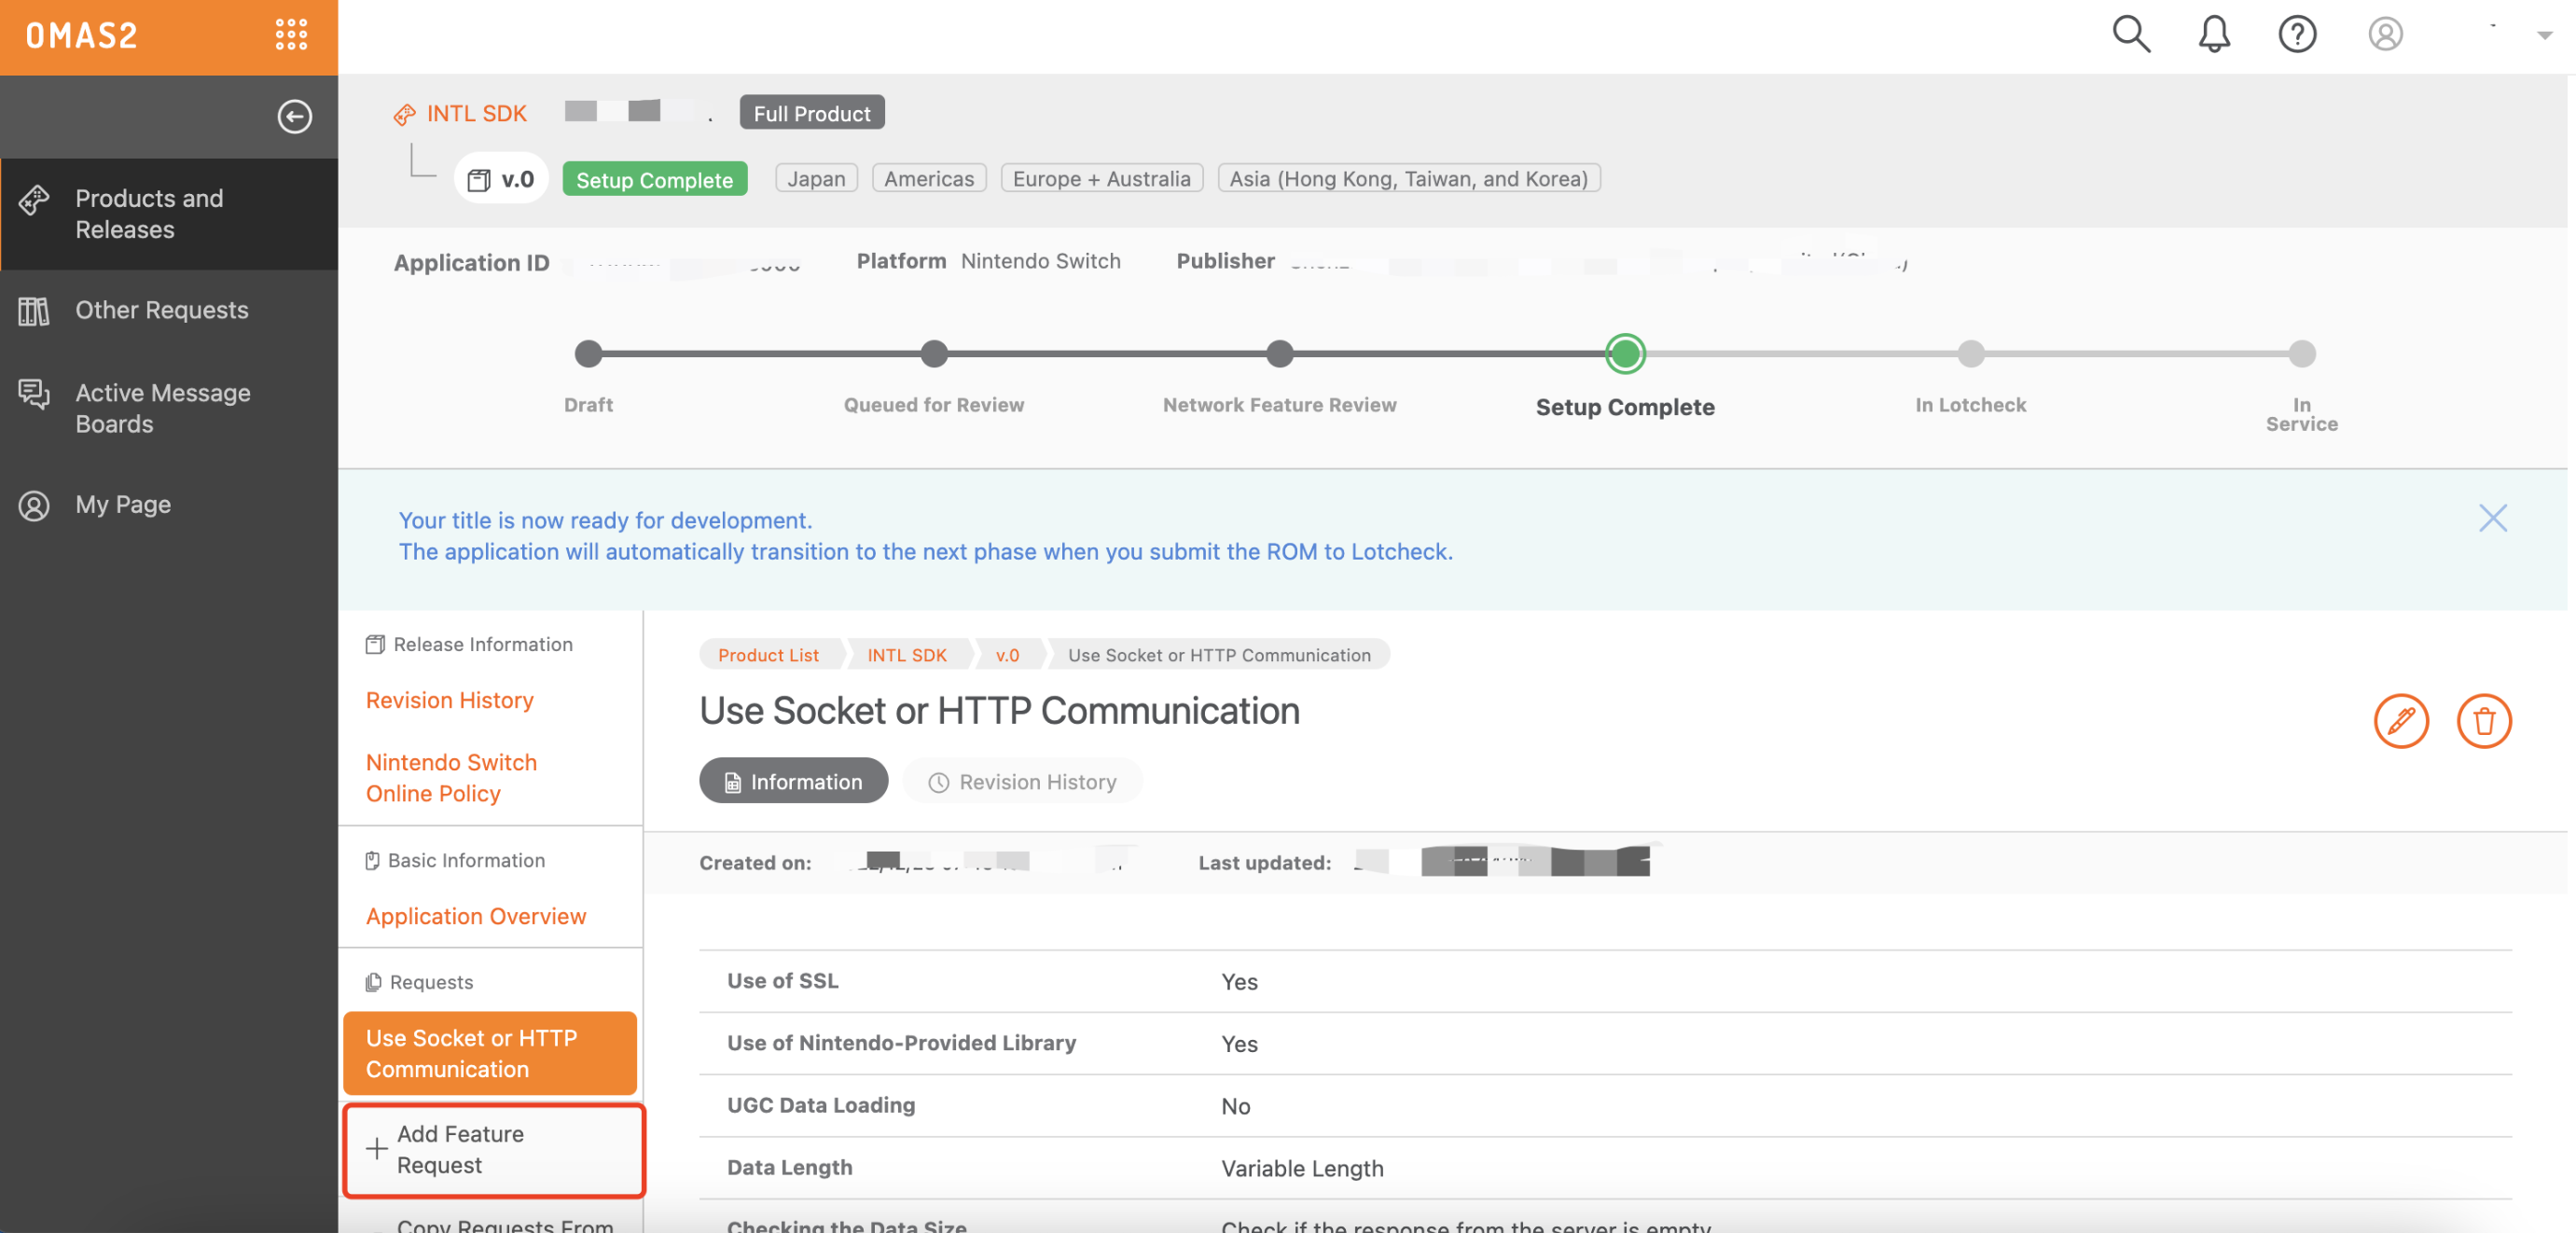2576x1233 pixels.
Task: Open the Application Overview link
Action: (x=477, y=914)
